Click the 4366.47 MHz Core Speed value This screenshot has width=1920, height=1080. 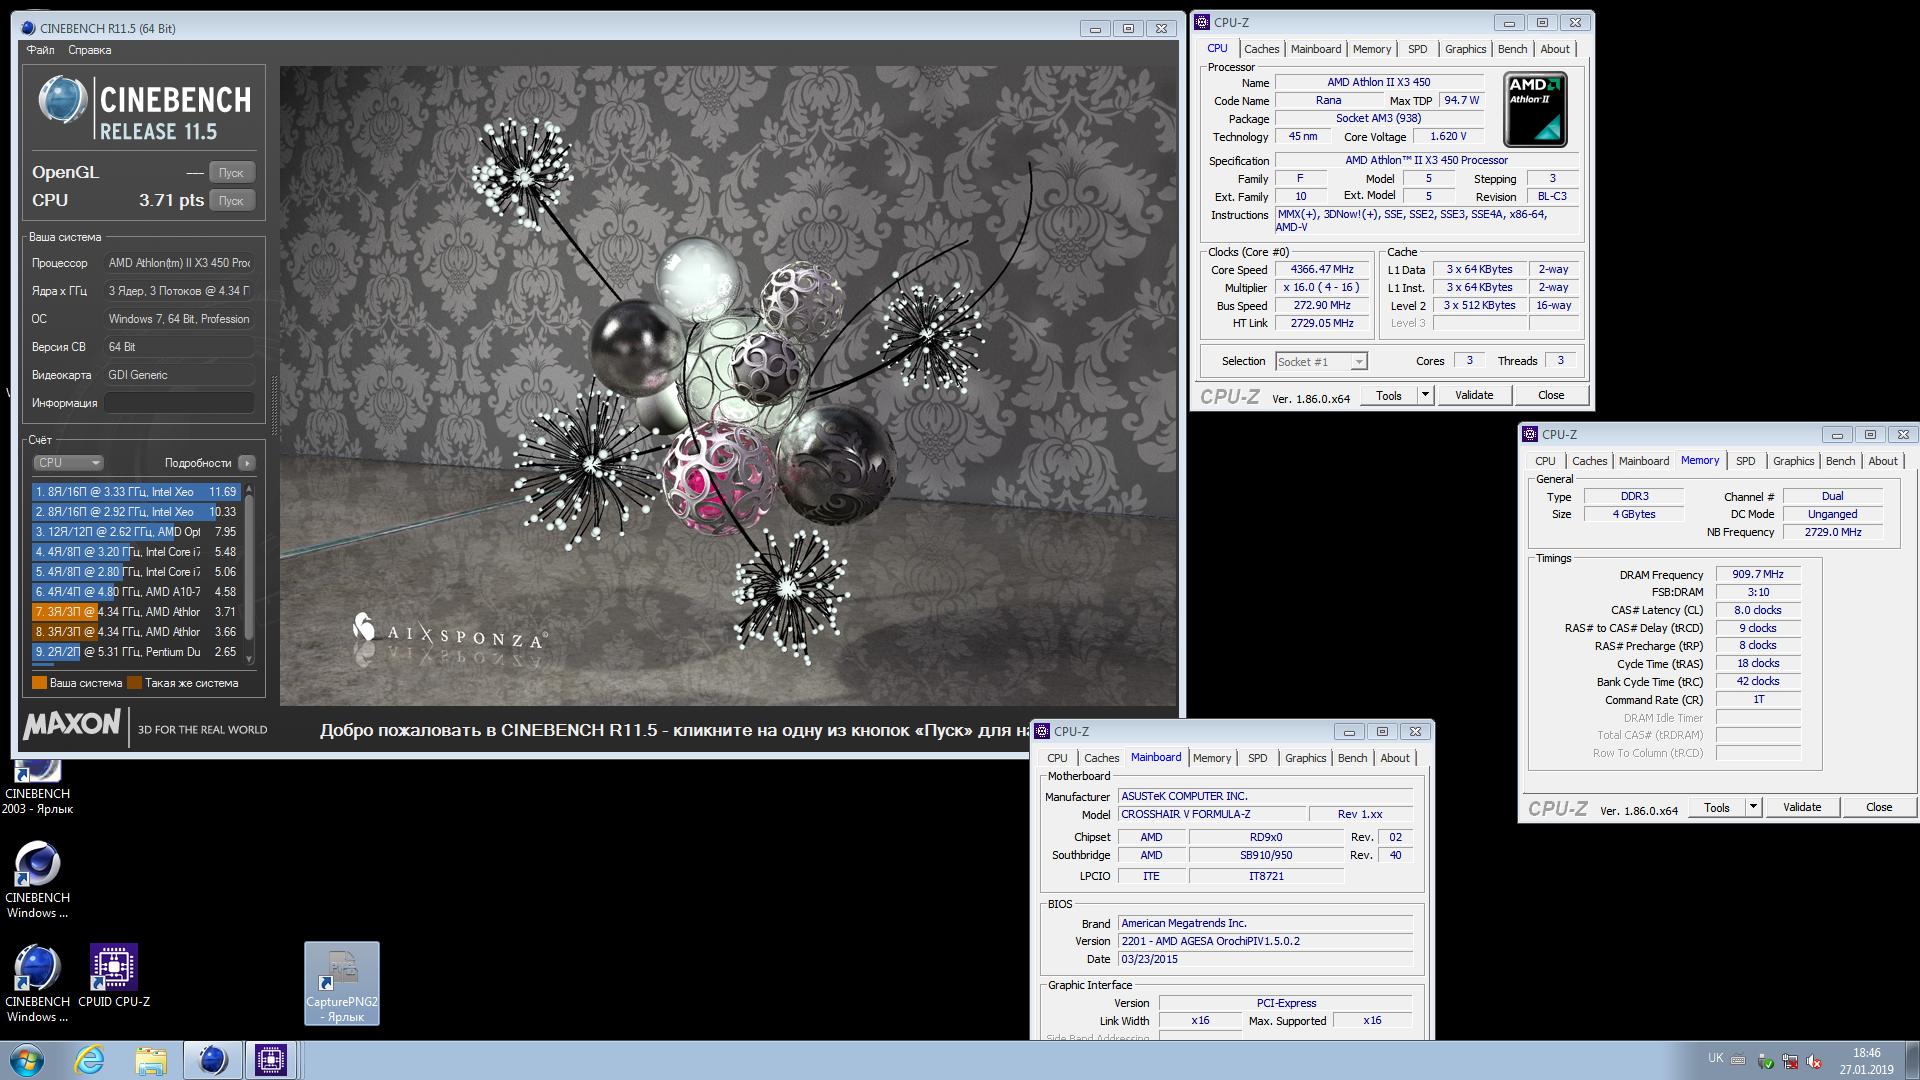(x=1322, y=269)
